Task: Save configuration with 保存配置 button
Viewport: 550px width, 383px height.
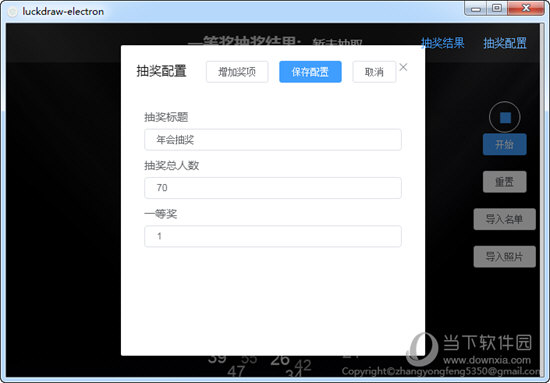Action: coord(310,72)
